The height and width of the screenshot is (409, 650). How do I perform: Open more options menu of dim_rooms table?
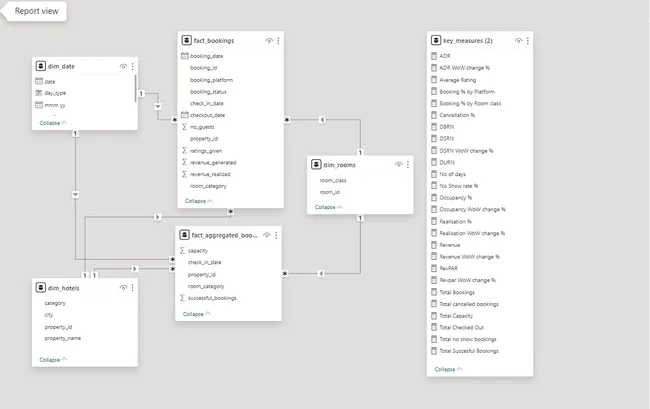click(x=408, y=165)
